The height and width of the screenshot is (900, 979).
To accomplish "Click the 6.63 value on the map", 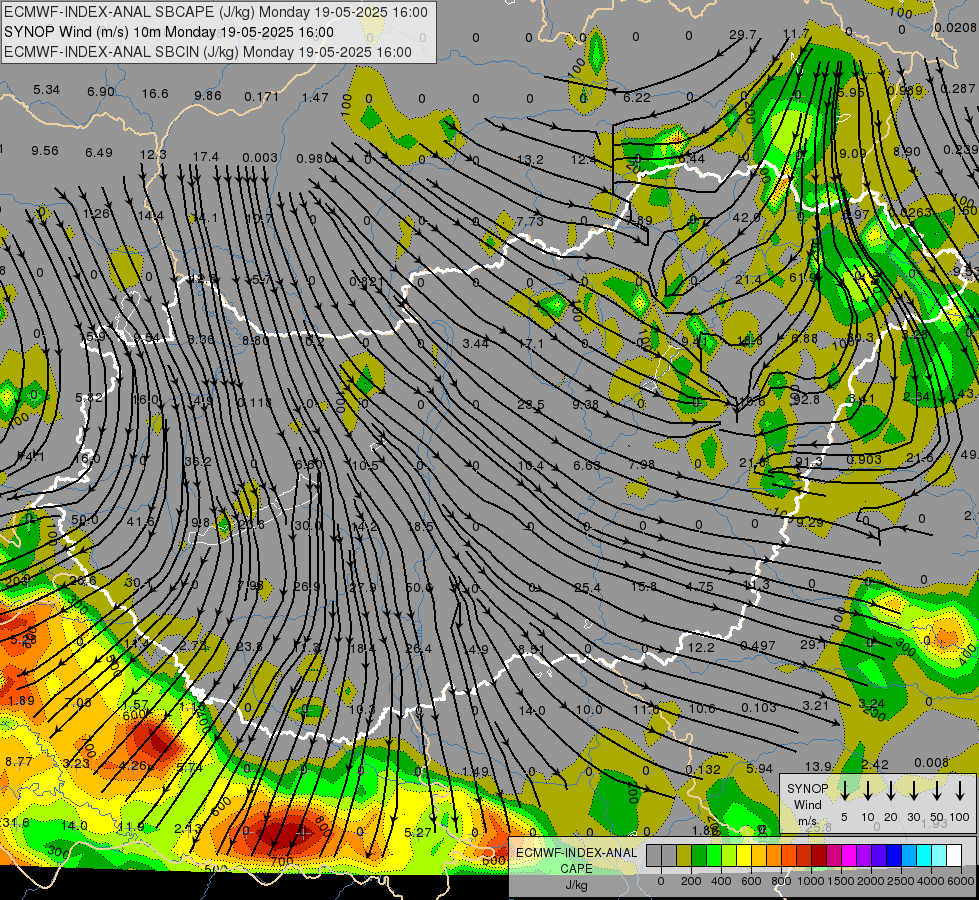I will pos(587,466).
